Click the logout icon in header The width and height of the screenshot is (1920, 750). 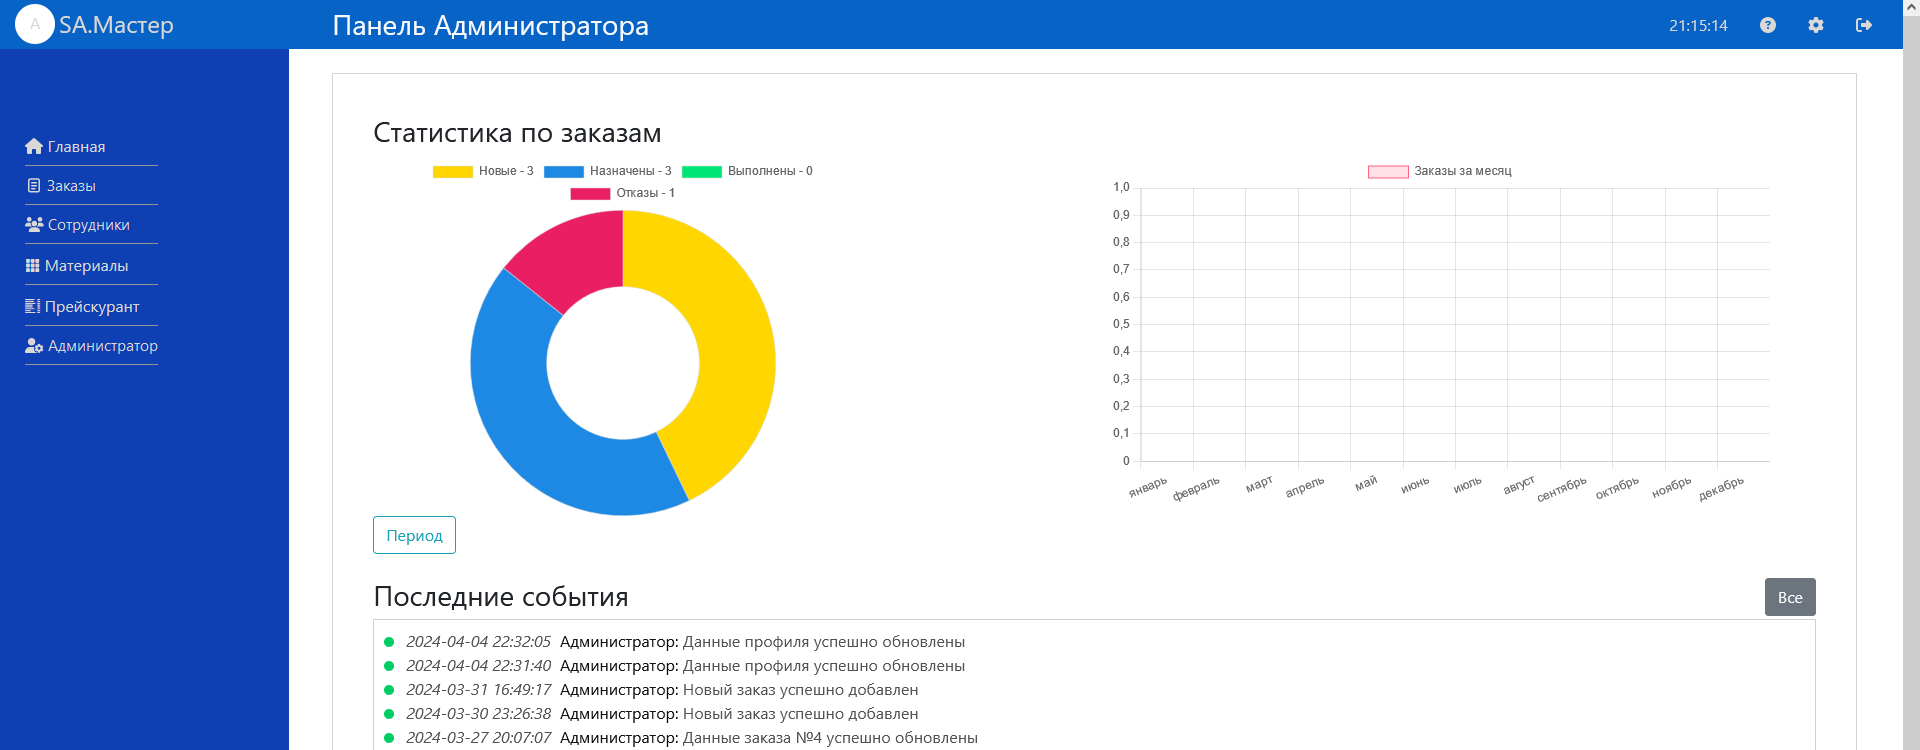click(x=1864, y=25)
